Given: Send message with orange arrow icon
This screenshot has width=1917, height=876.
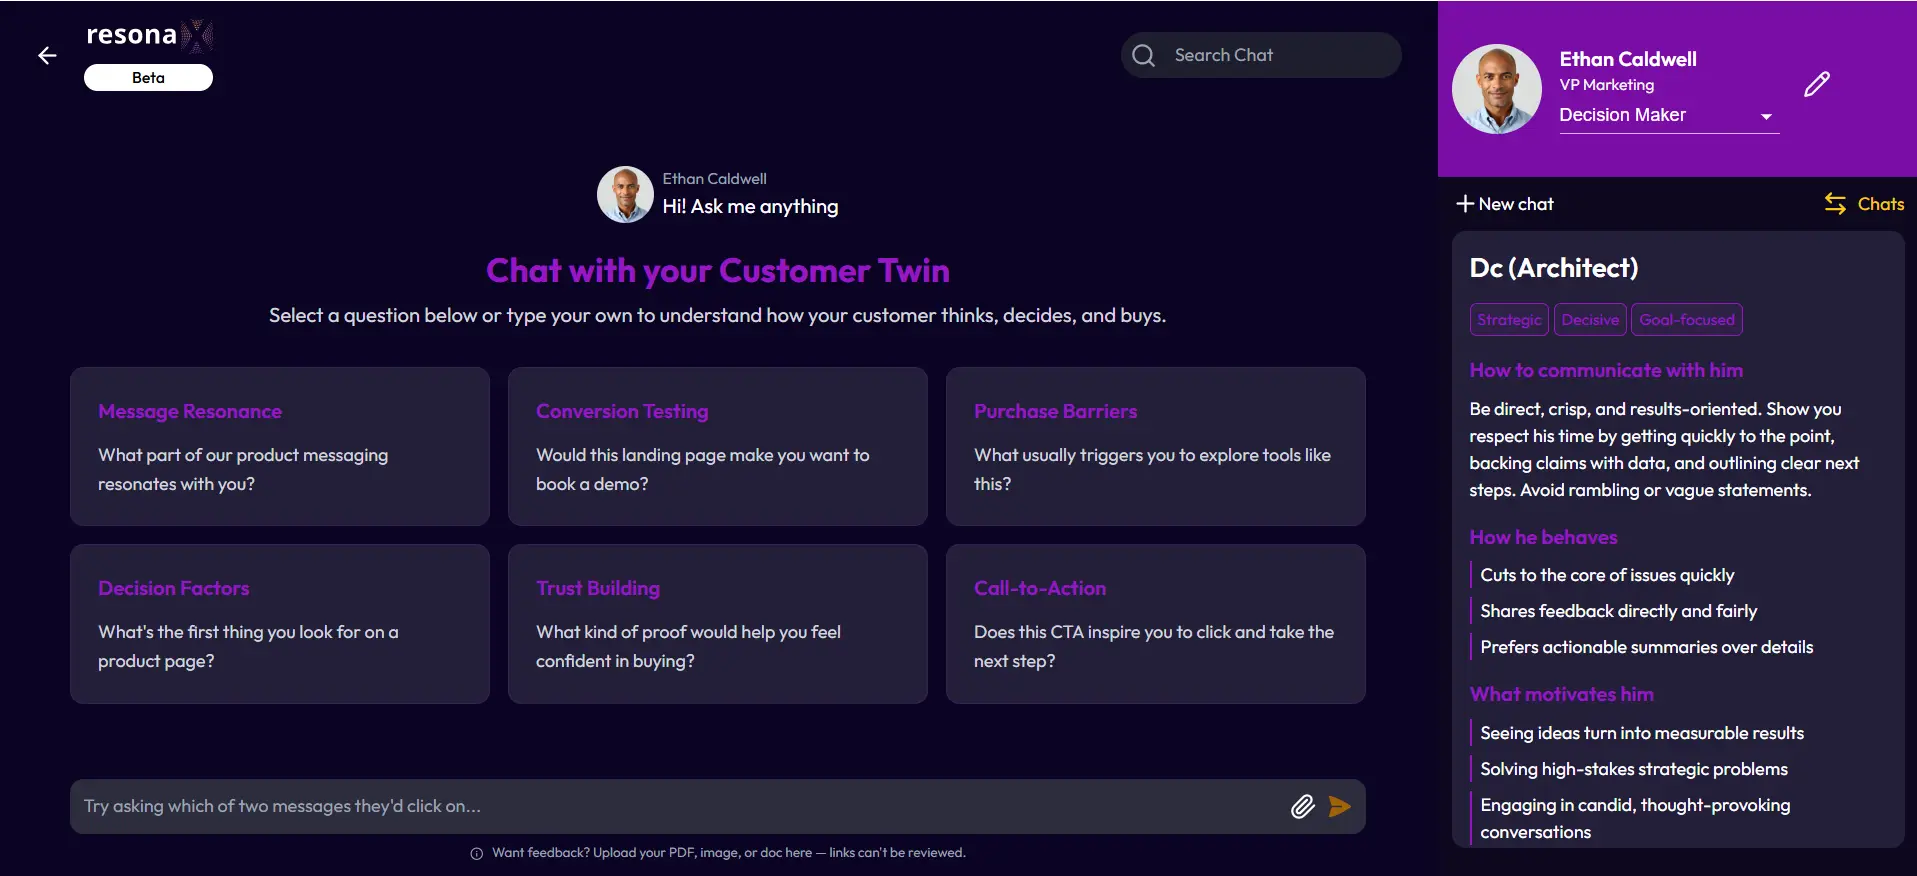Looking at the screenshot, I should tap(1340, 807).
